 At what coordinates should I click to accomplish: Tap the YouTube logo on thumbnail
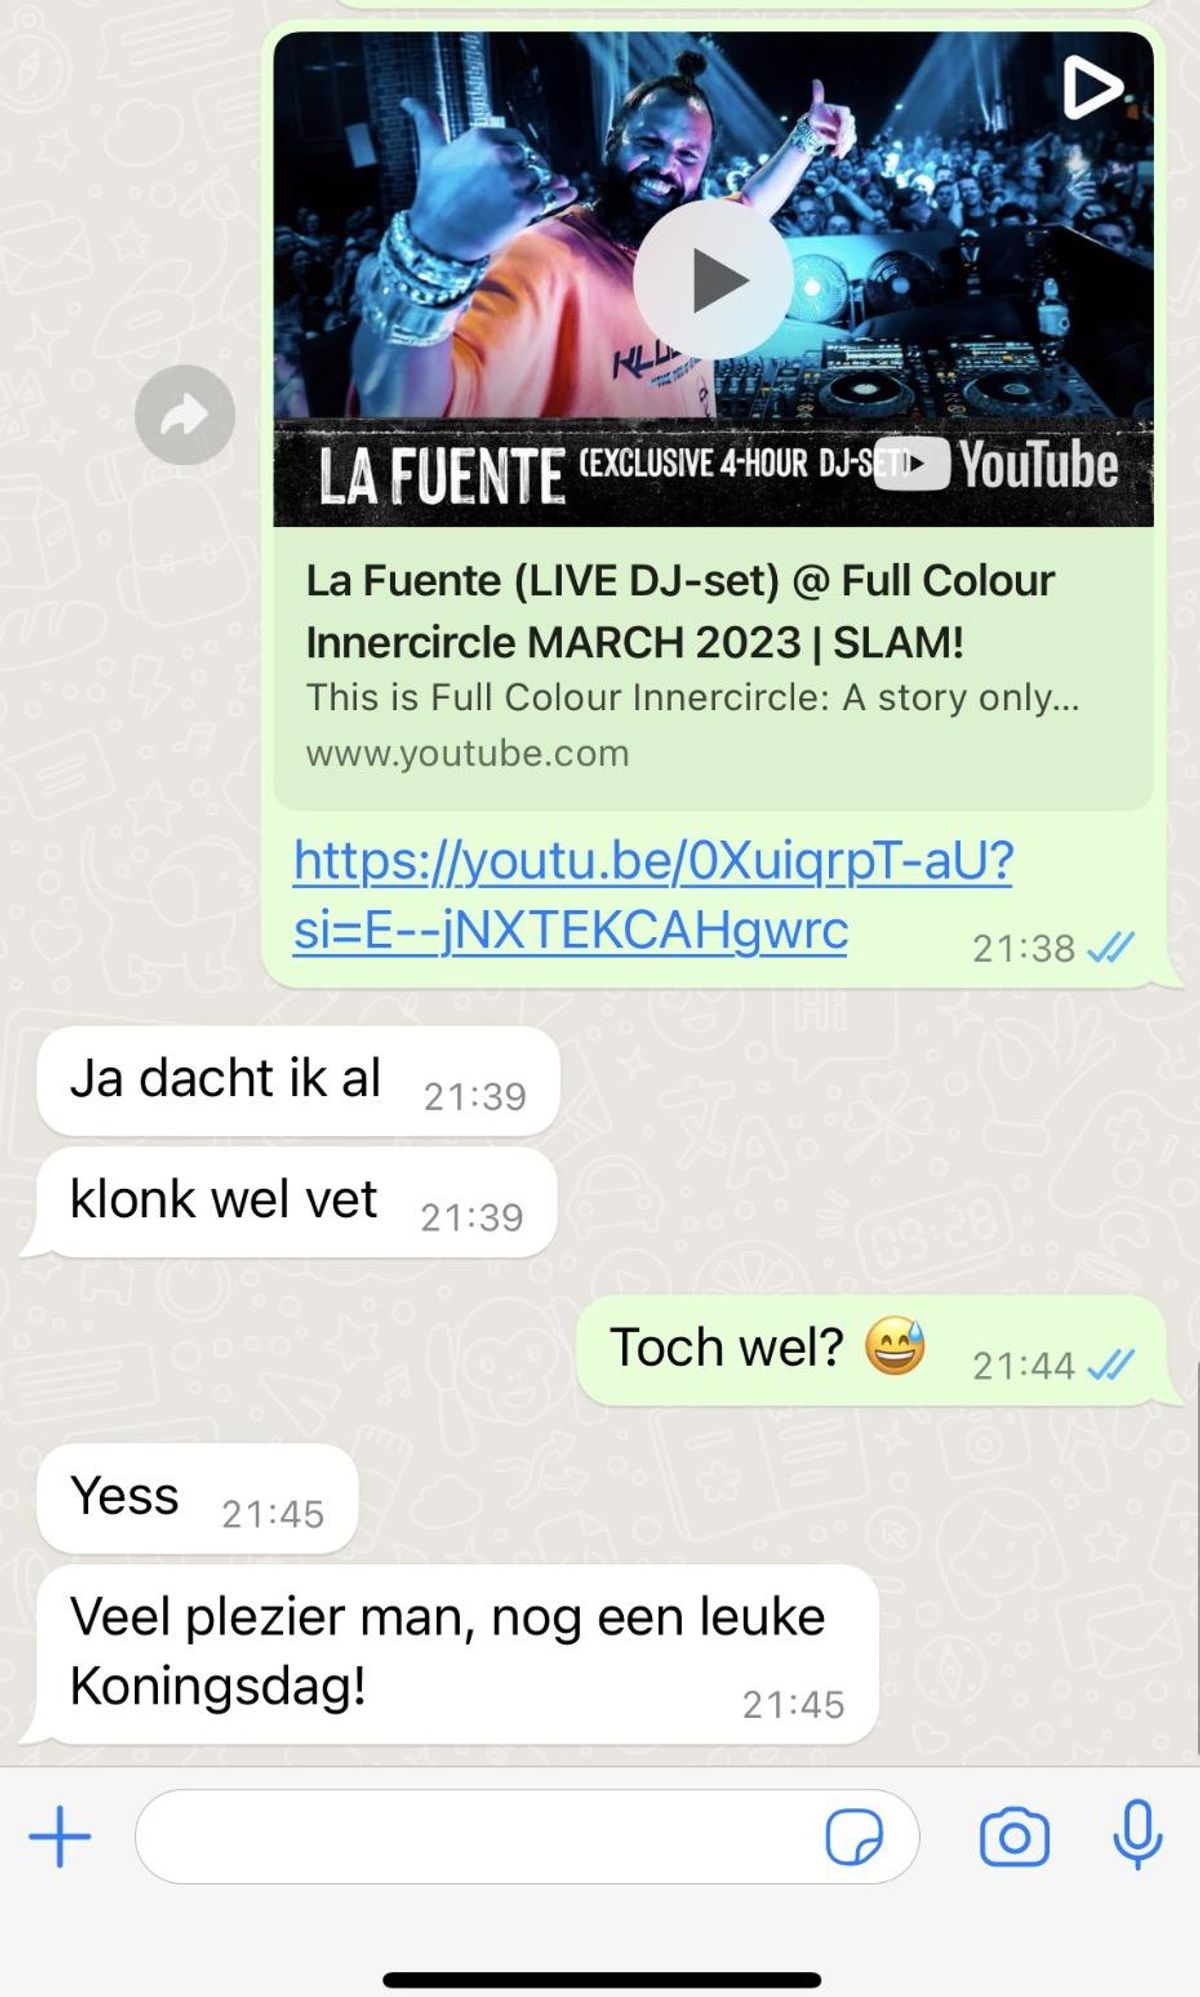point(996,465)
